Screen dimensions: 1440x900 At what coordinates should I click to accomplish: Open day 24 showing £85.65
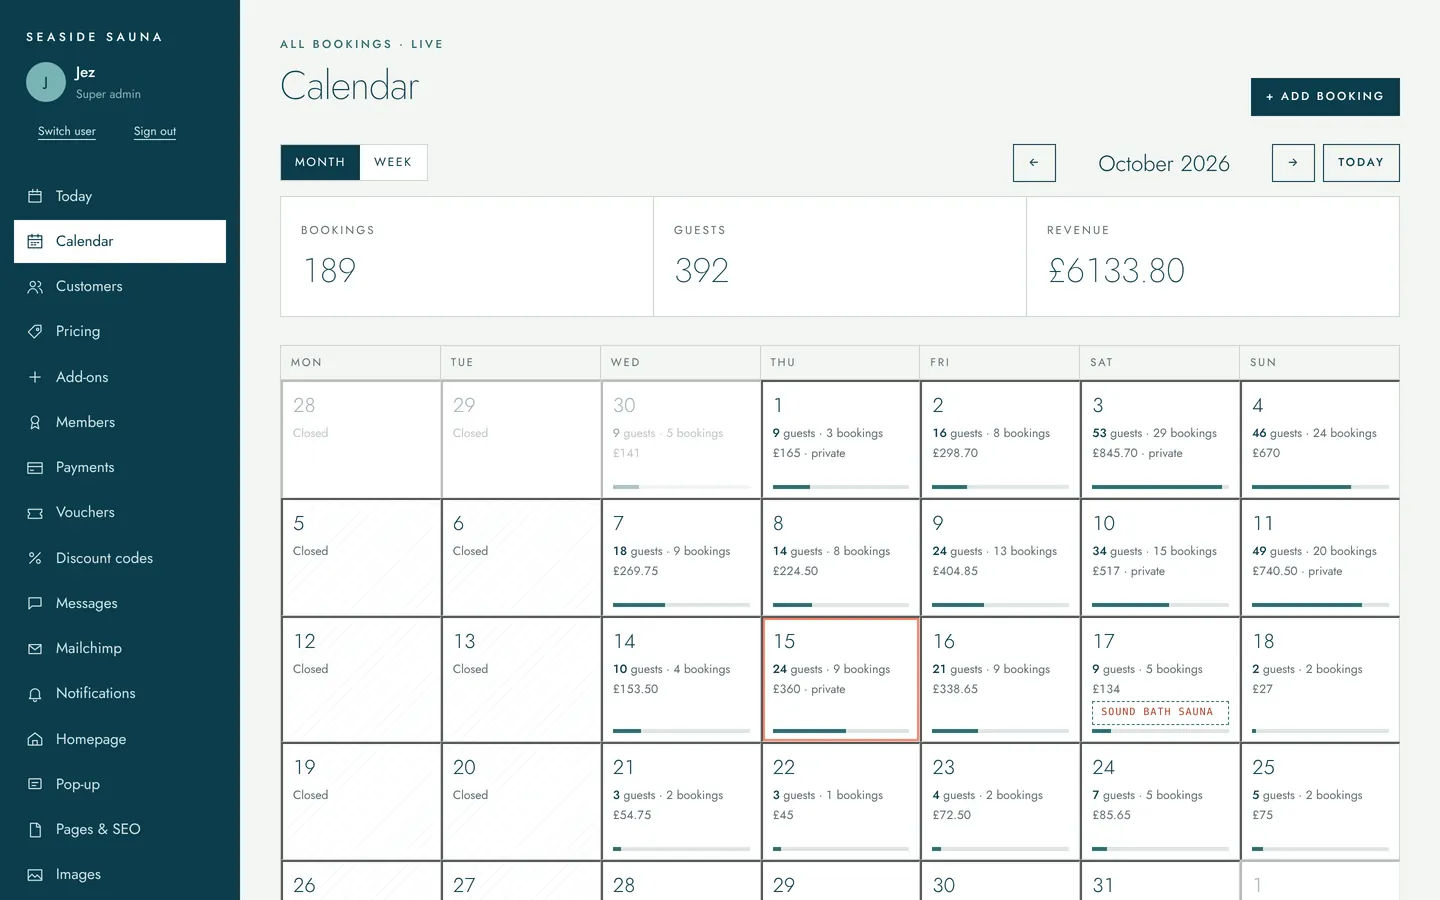point(1160,802)
